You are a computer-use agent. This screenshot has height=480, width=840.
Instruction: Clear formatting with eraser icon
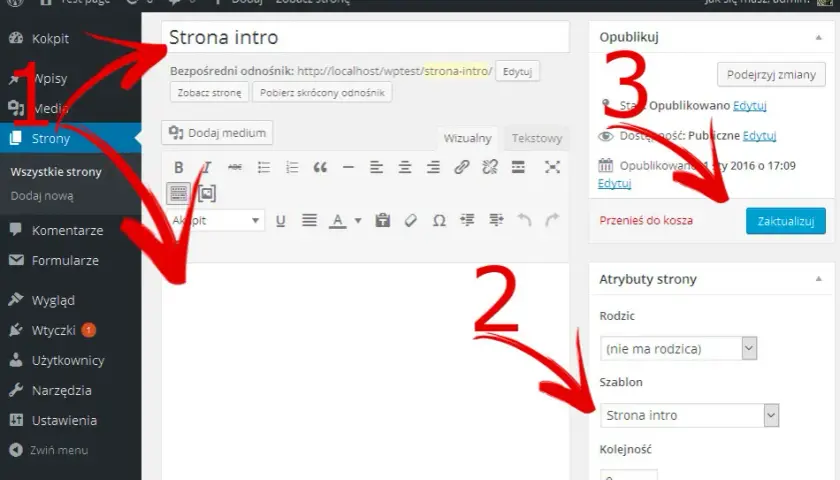click(410, 220)
